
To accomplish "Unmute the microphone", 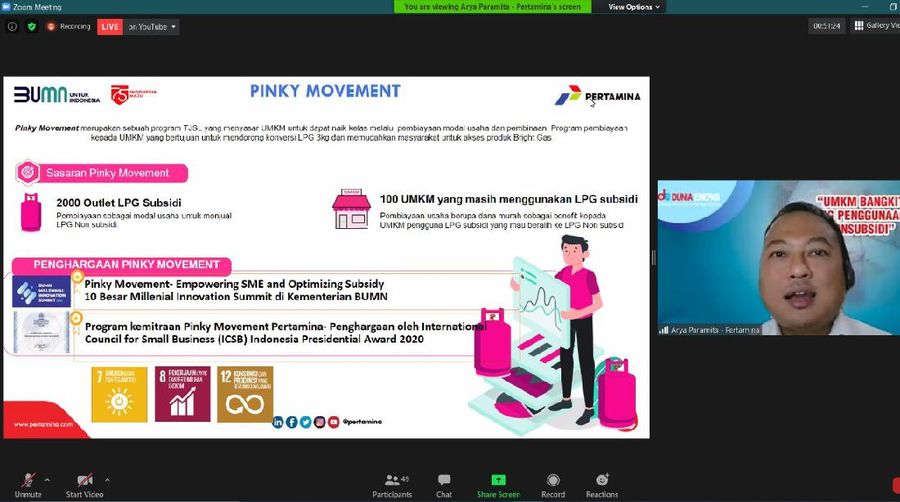I will tap(28, 483).
